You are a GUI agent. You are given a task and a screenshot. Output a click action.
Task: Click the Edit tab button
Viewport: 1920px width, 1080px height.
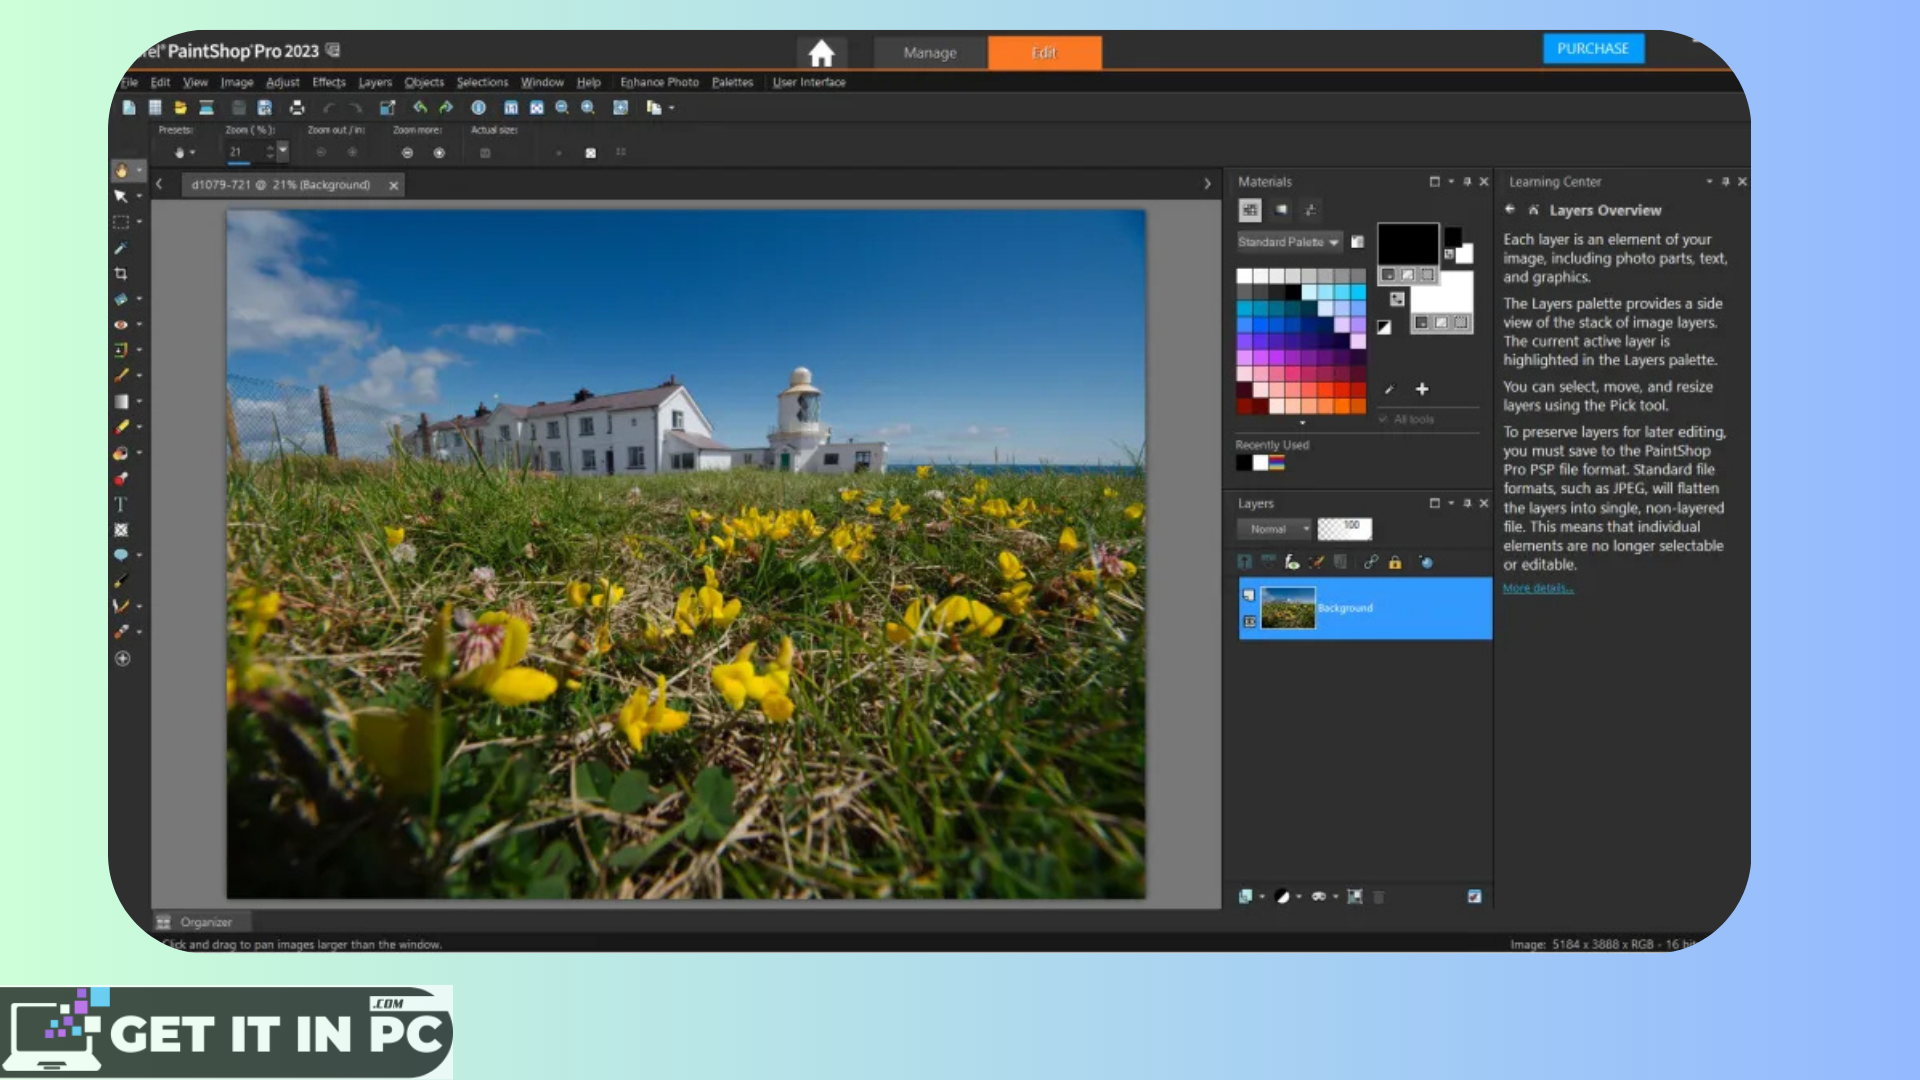(1045, 53)
